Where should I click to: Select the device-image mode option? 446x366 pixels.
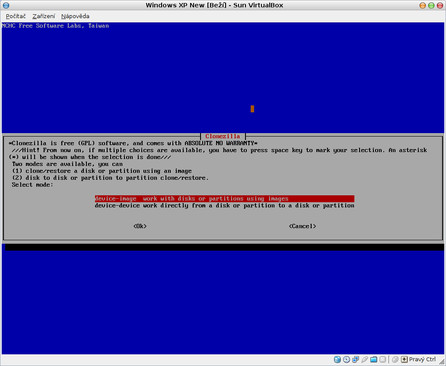click(224, 199)
